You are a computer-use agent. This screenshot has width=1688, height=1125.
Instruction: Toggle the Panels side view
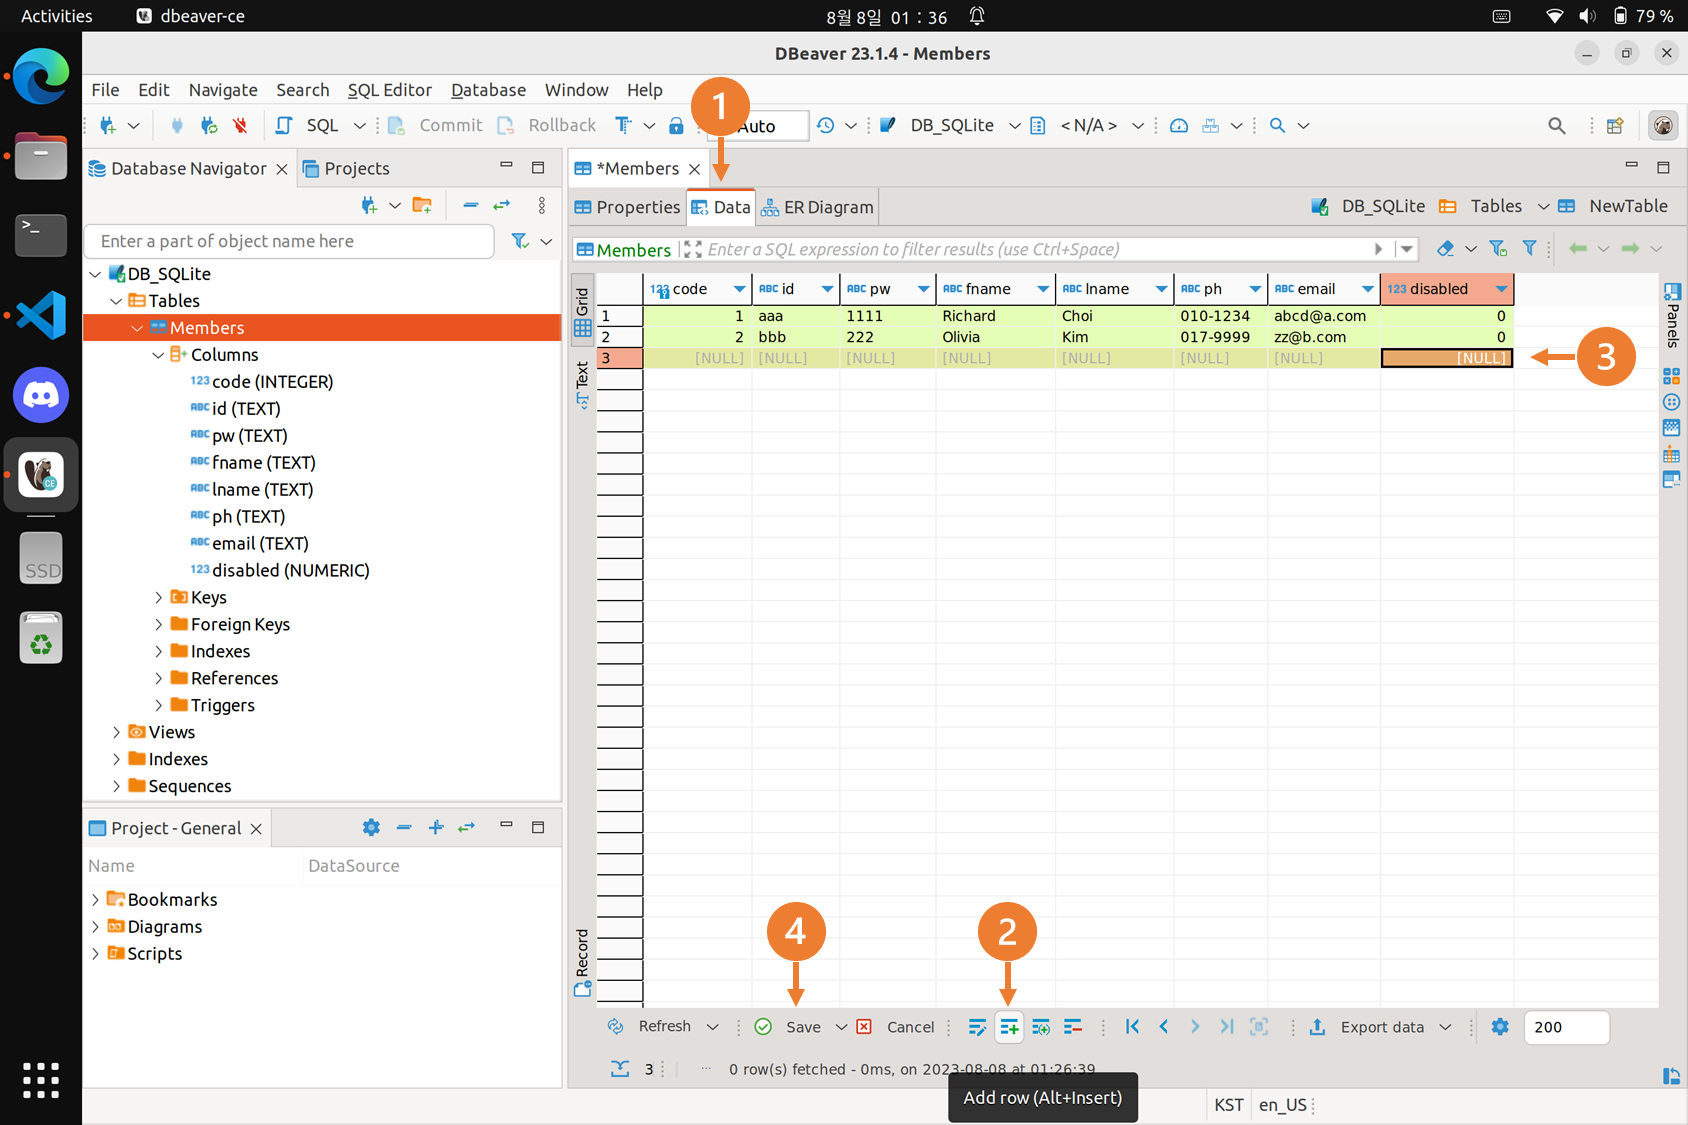(1672, 315)
